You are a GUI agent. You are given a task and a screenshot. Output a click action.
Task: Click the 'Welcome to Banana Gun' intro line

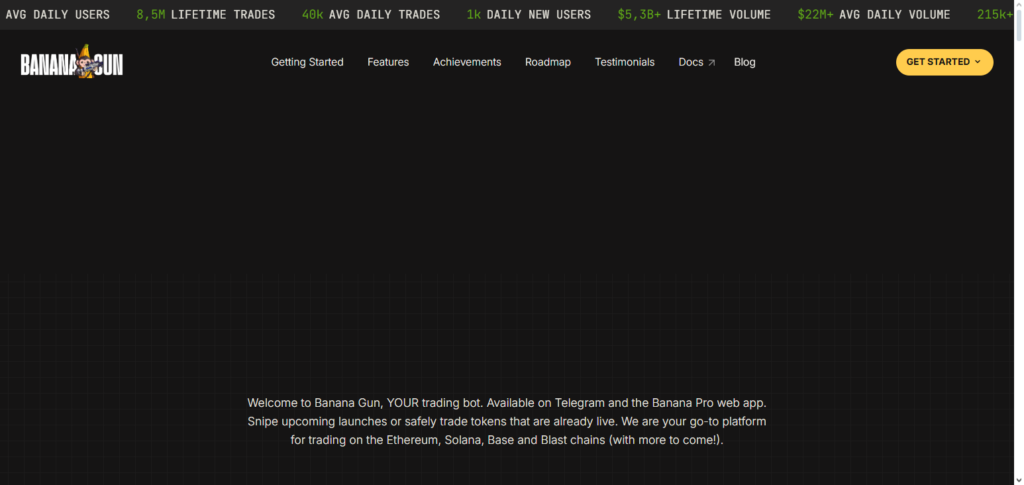pos(507,402)
